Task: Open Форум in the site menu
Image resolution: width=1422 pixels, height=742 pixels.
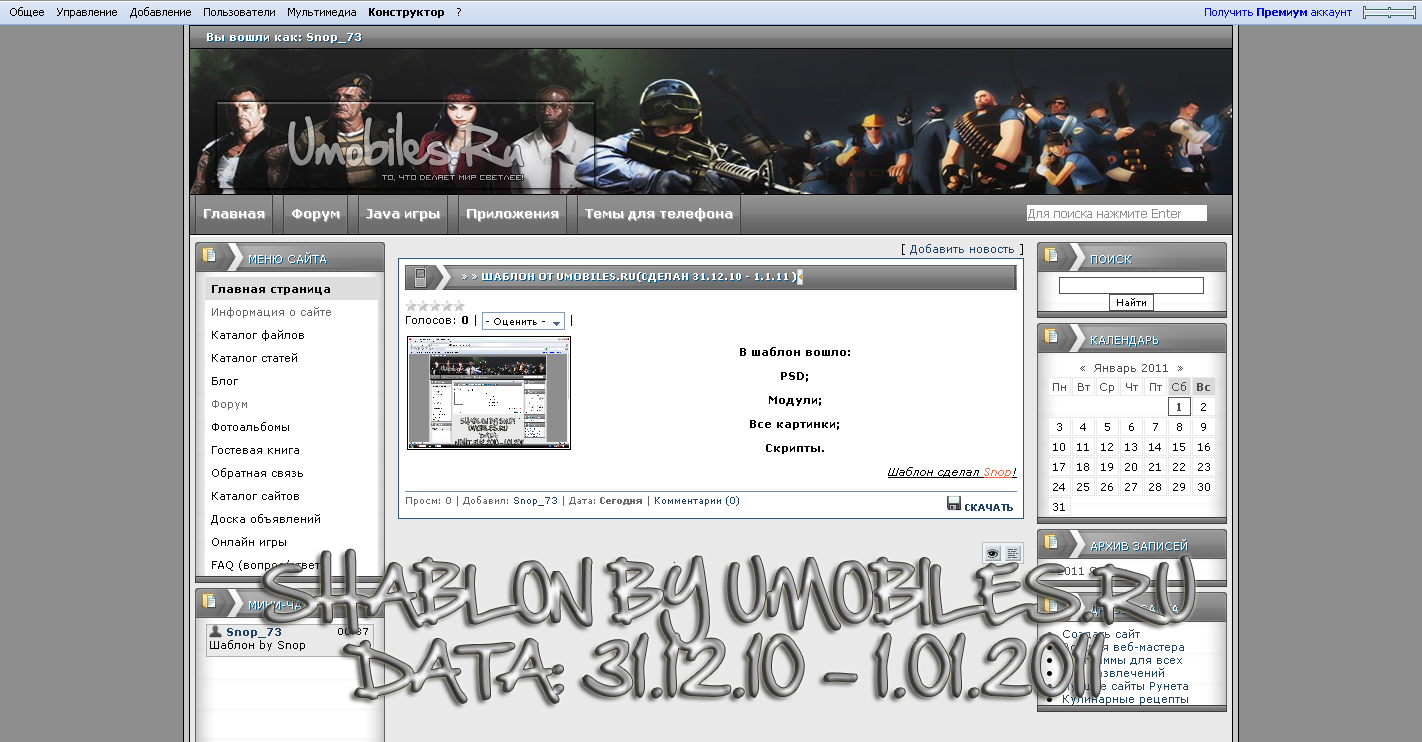Action: (x=229, y=404)
